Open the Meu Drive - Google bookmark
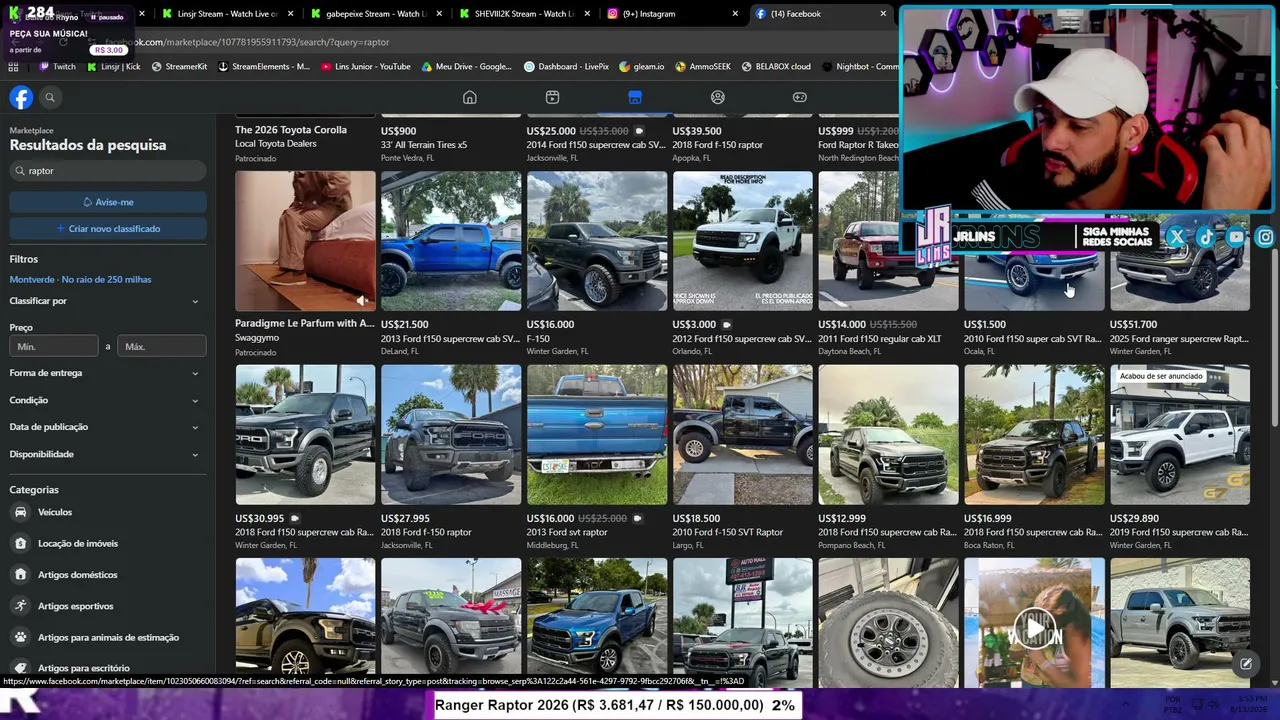 (467, 67)
